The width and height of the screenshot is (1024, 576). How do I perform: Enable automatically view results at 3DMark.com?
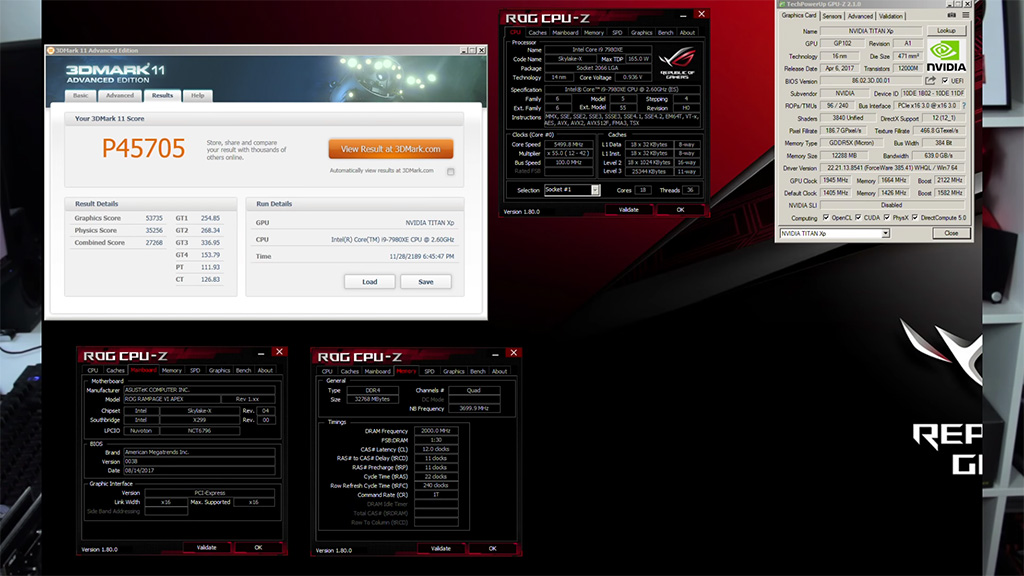pos(451,172)
